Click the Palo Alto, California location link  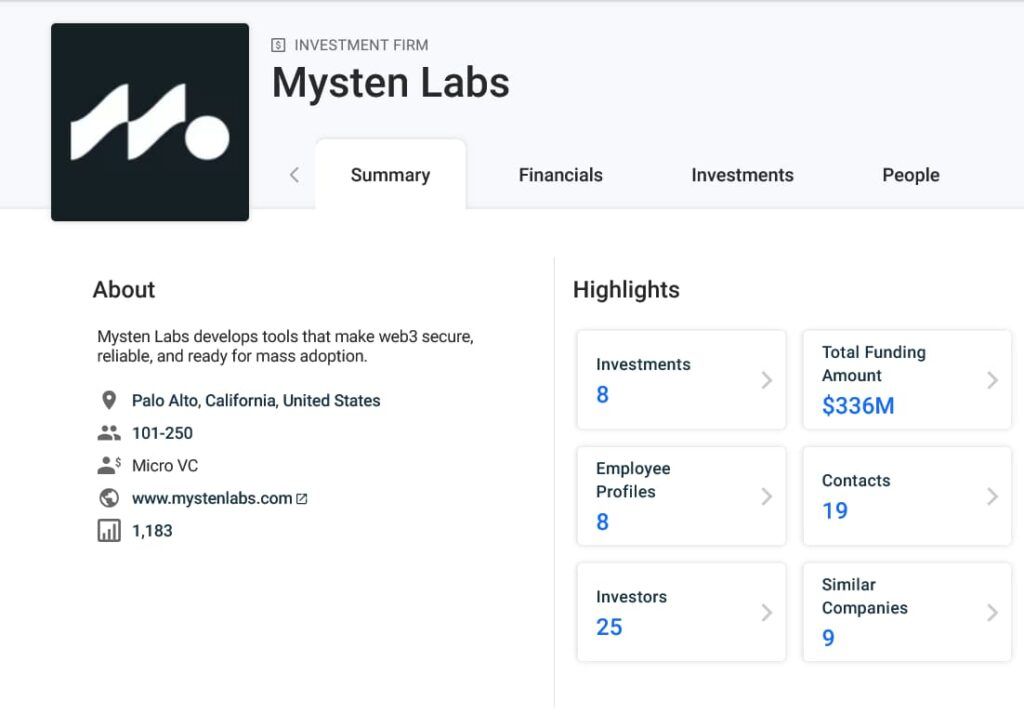click(x=256, y=401)
